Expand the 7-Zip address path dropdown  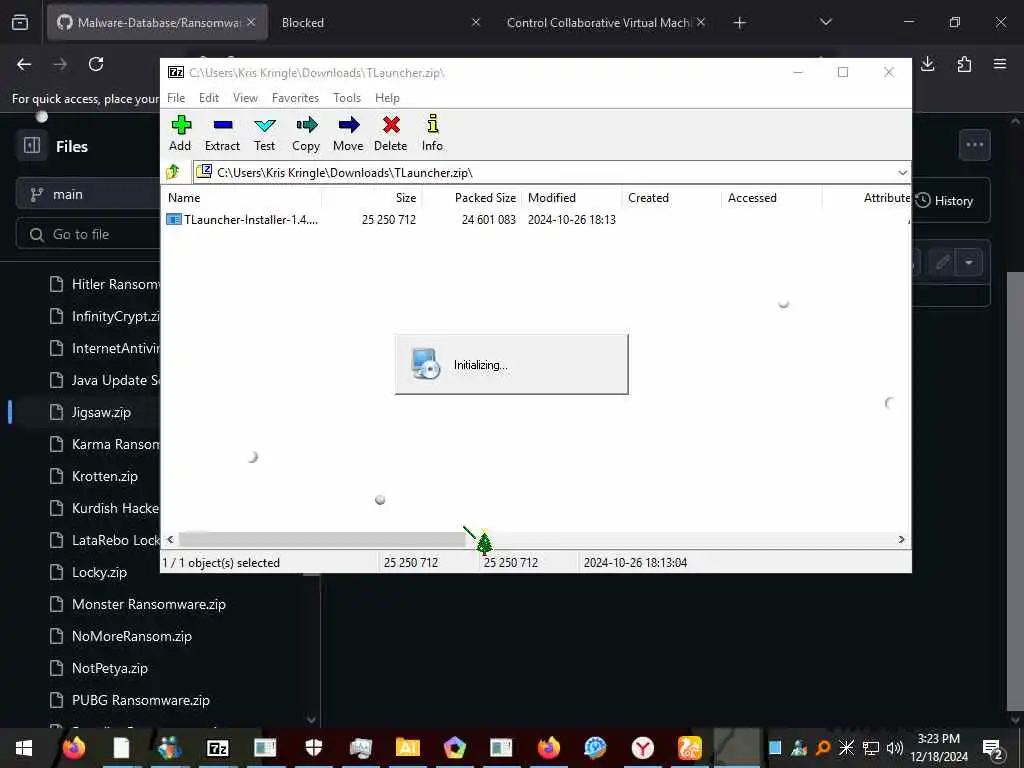click(903, 172)
